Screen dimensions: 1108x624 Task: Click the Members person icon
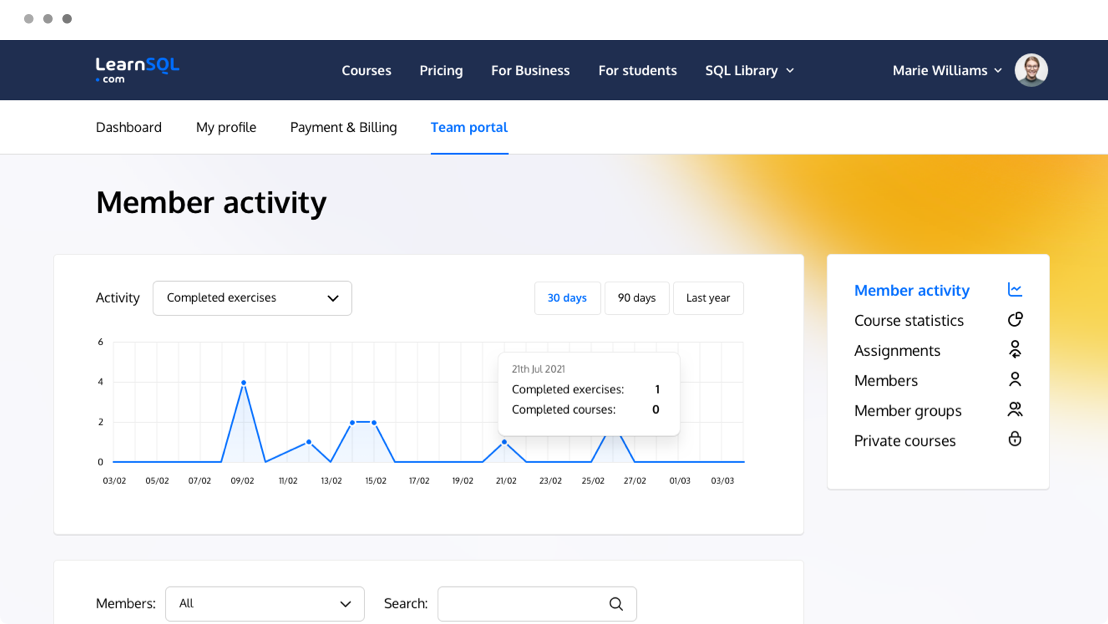click(x=1015, y=380)
